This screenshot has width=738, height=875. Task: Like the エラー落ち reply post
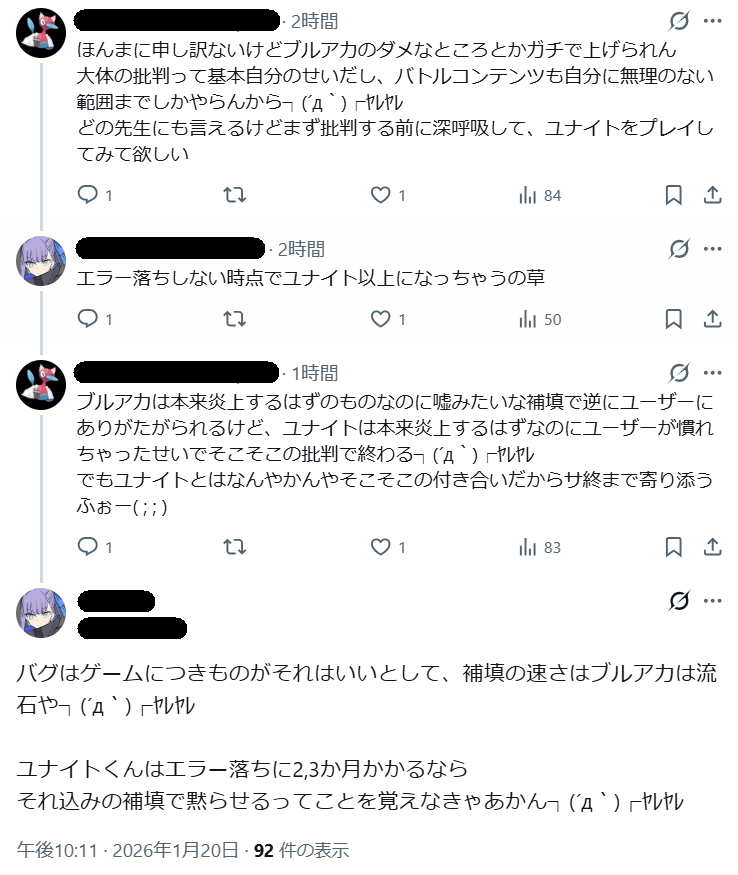pyautogui.click(x=381, y=319)
